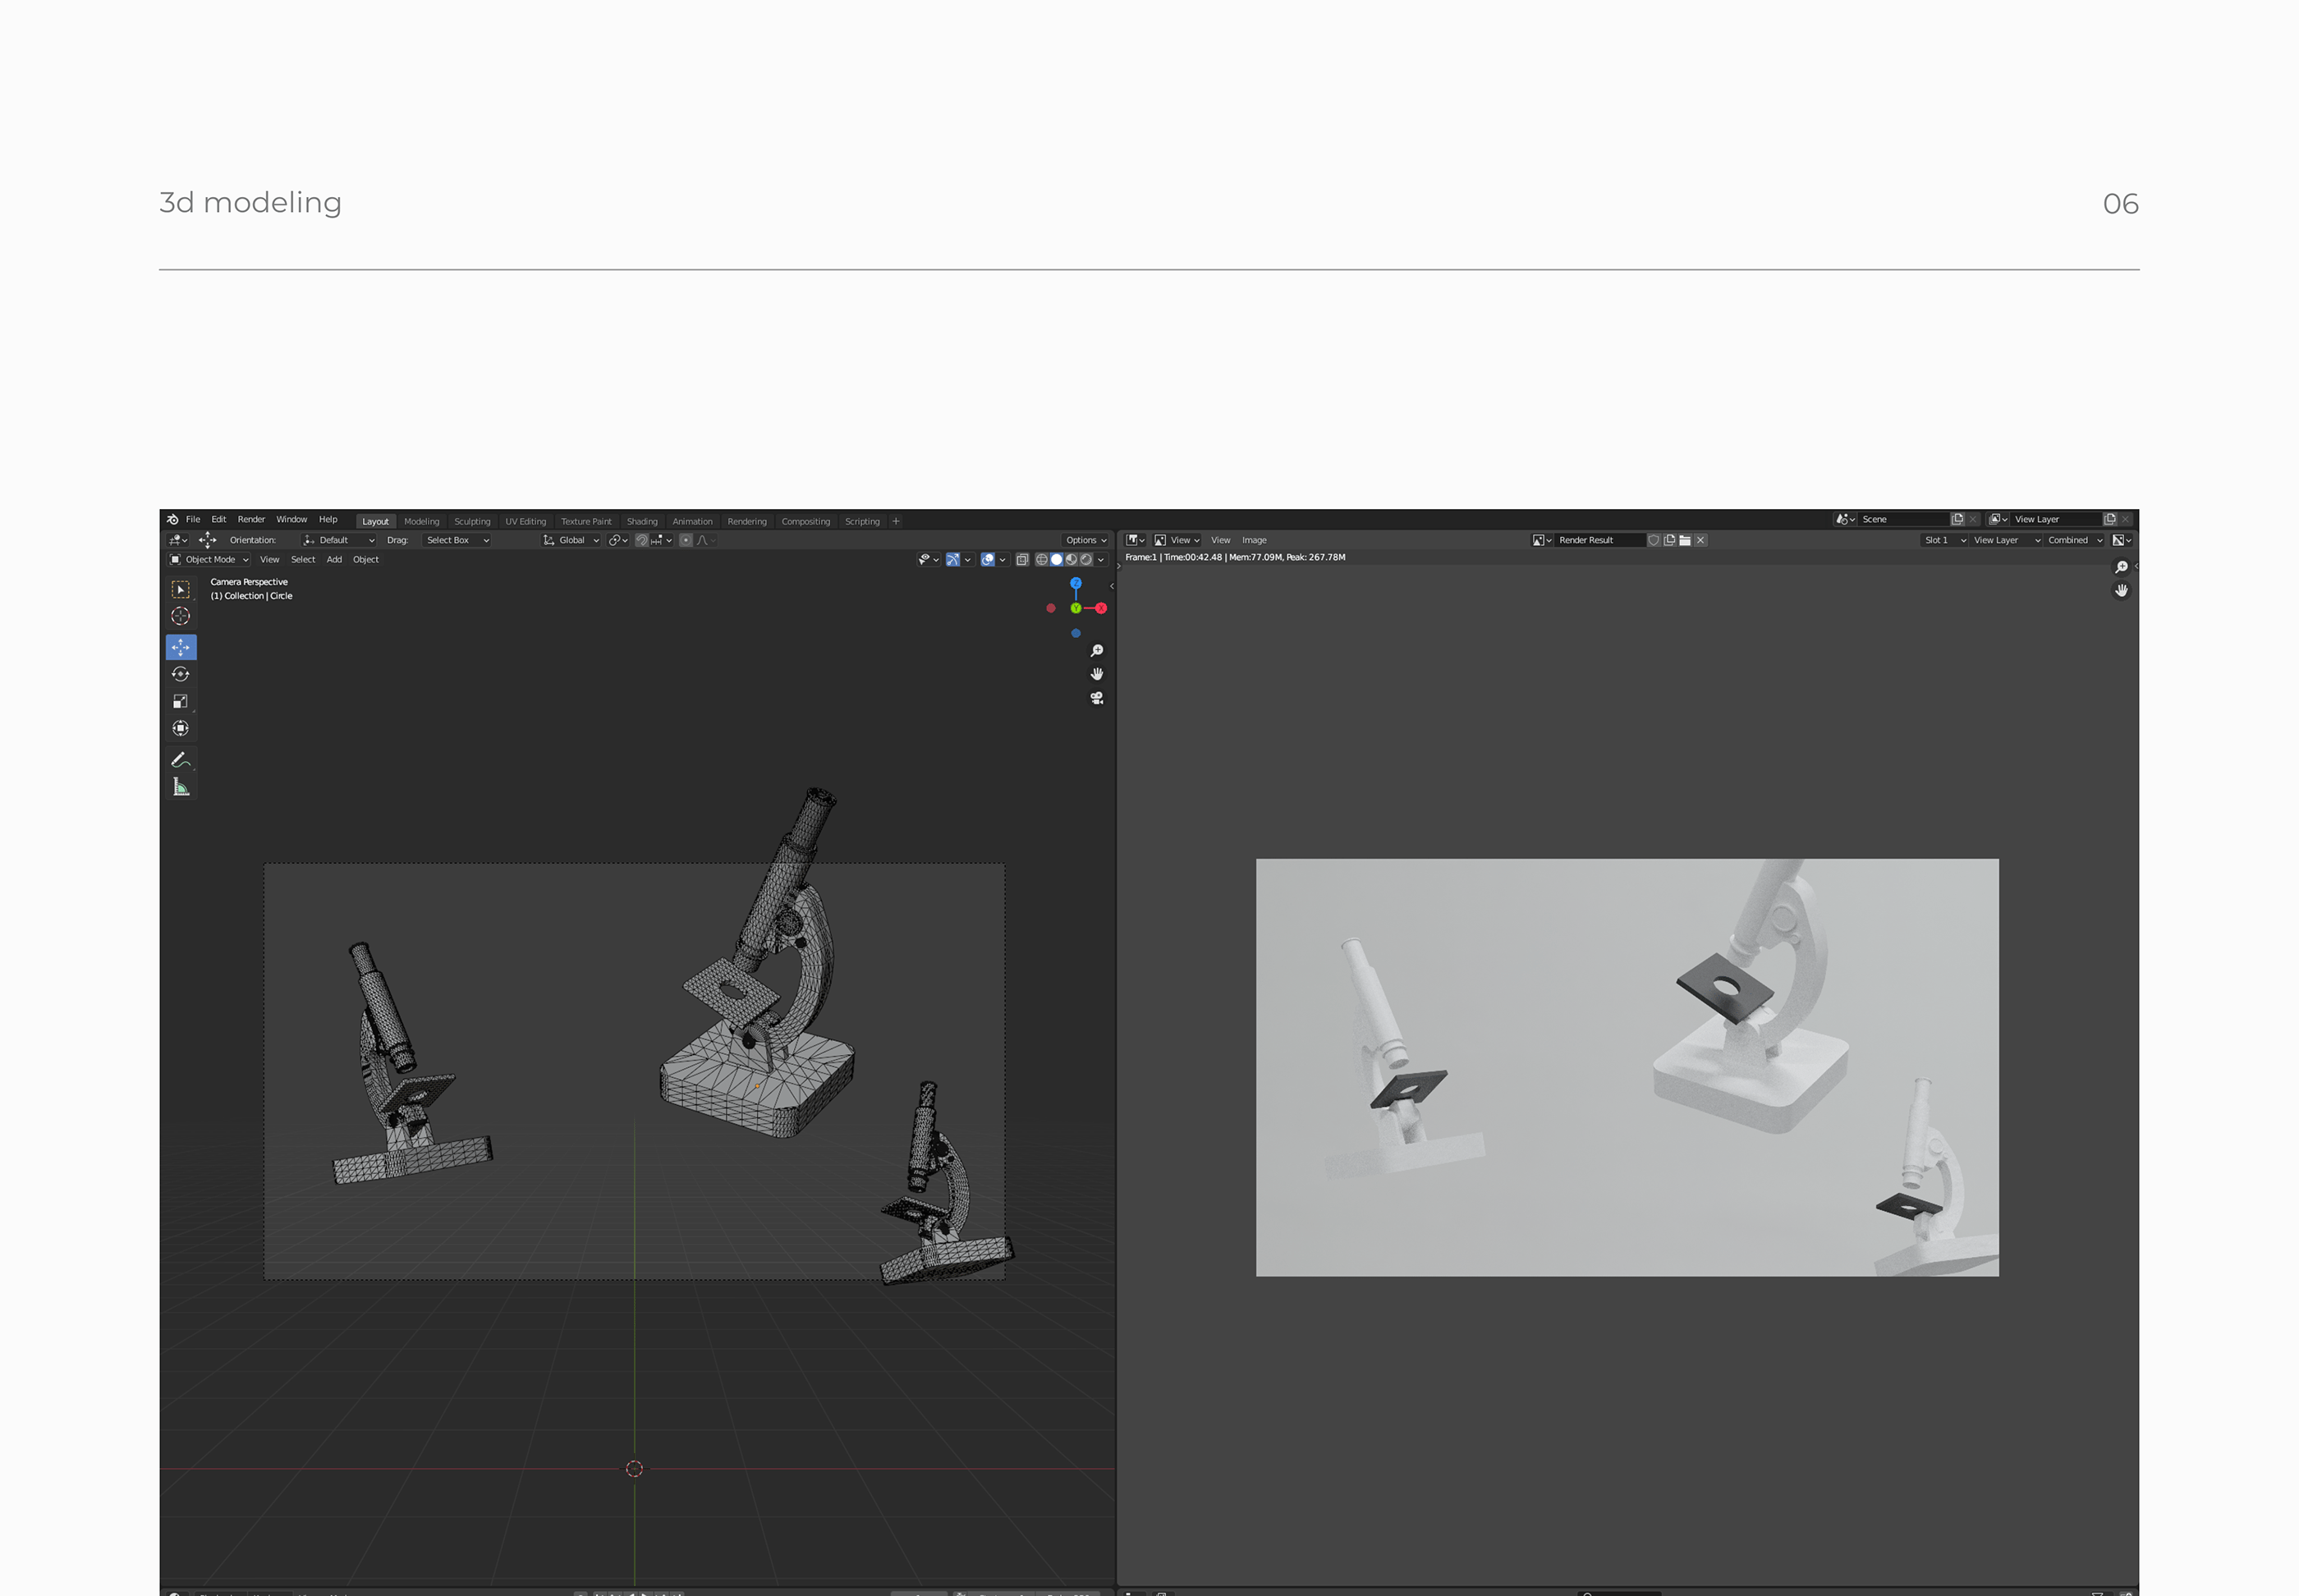Open the Object Mode dropdown

(209, 560)
